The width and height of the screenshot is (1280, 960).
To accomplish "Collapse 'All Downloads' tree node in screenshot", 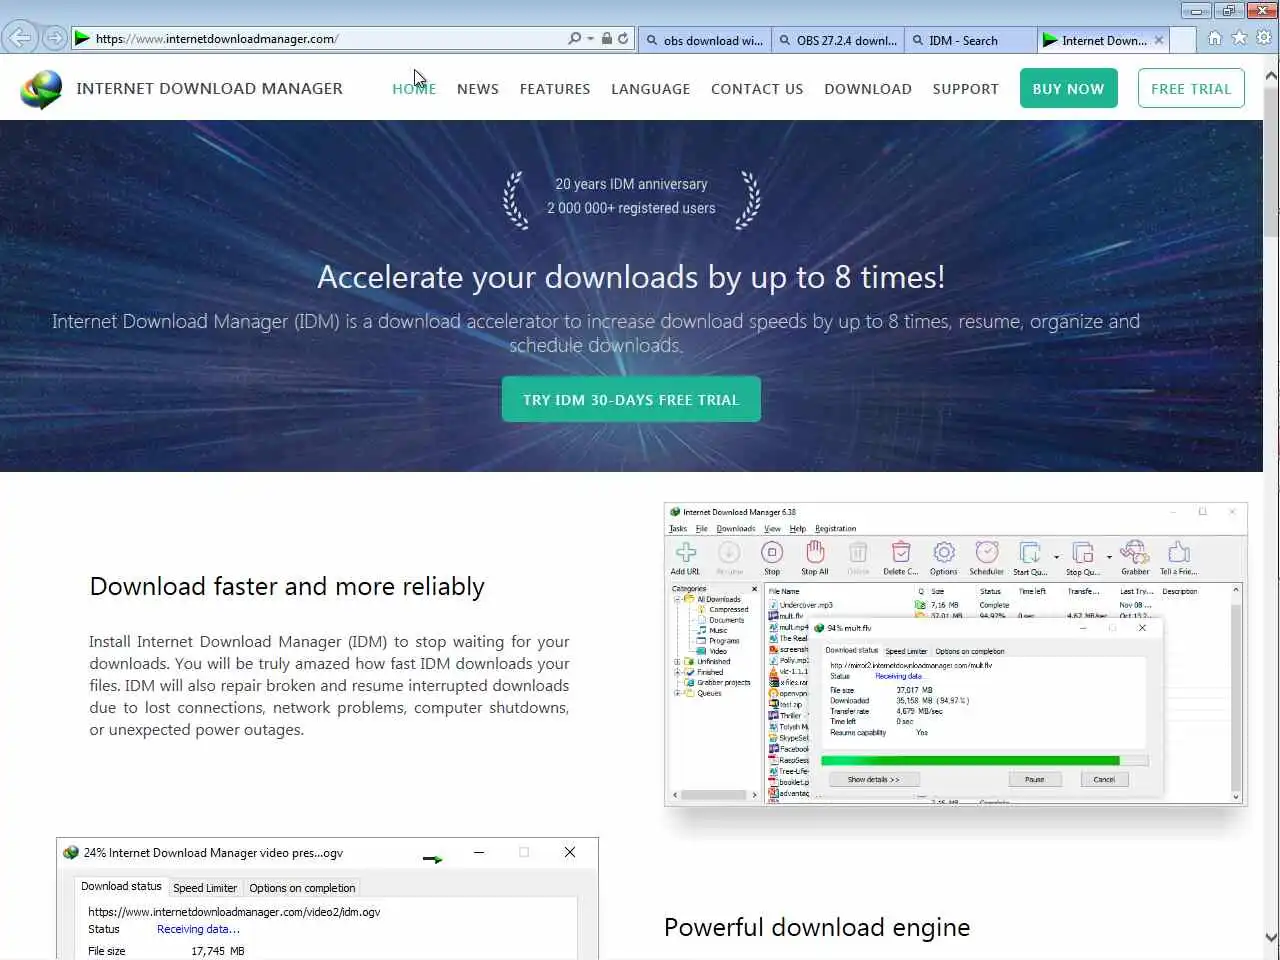I will point(677,599).
